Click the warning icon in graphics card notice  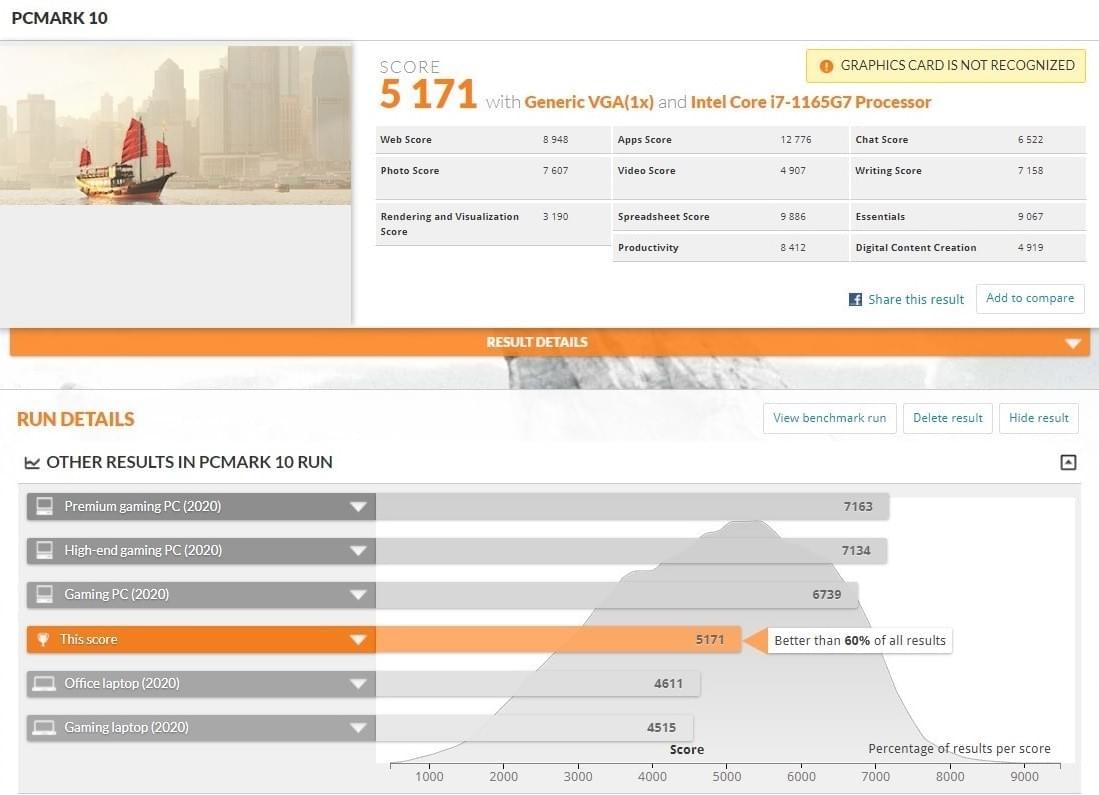[x=826, y=66]
